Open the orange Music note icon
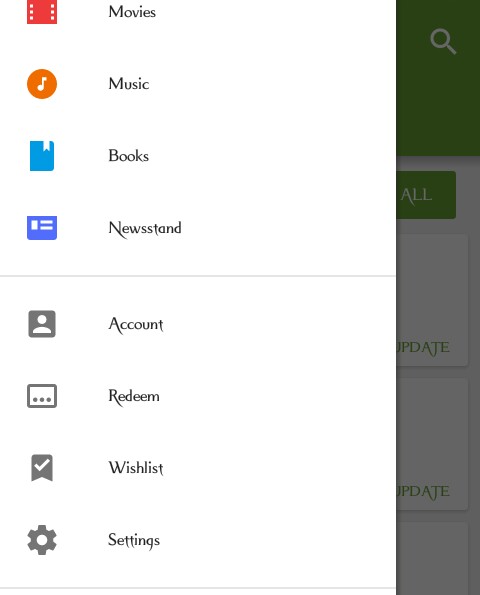The image size is (480, 595). coord(42,84)
